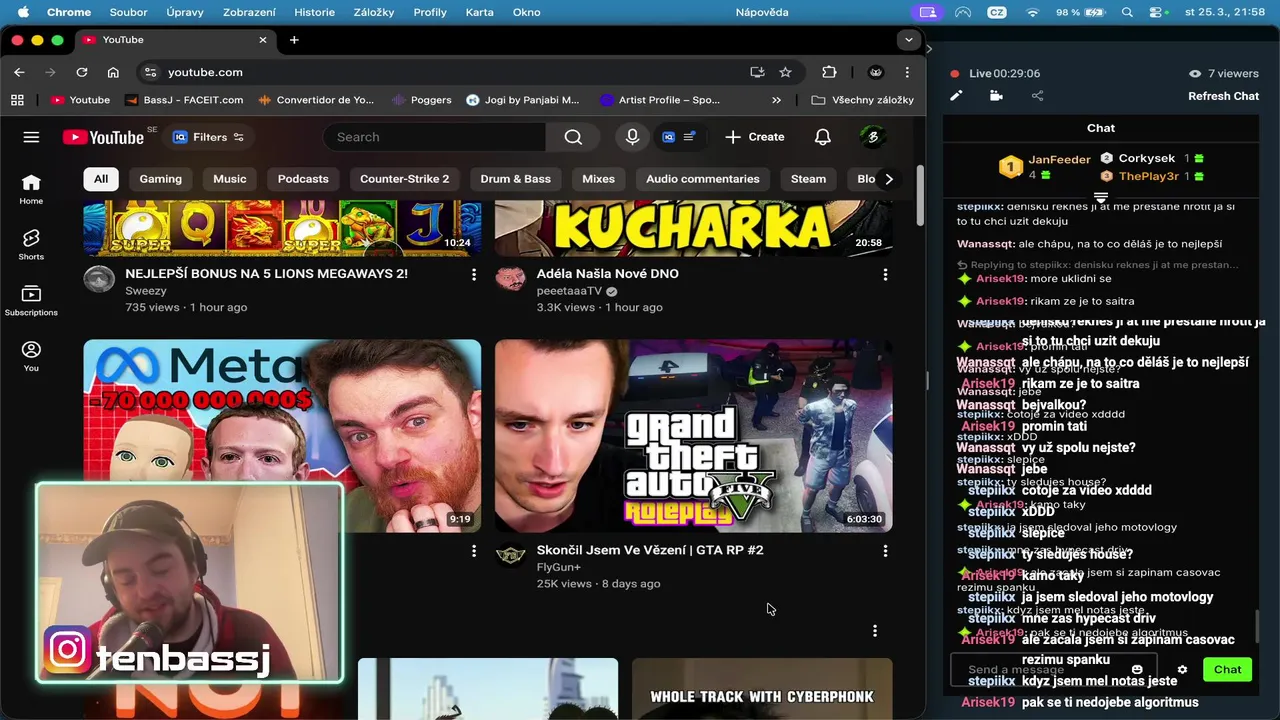
Task: Open the BassJ - FACEIT.com bookmark
Action: 184,100
